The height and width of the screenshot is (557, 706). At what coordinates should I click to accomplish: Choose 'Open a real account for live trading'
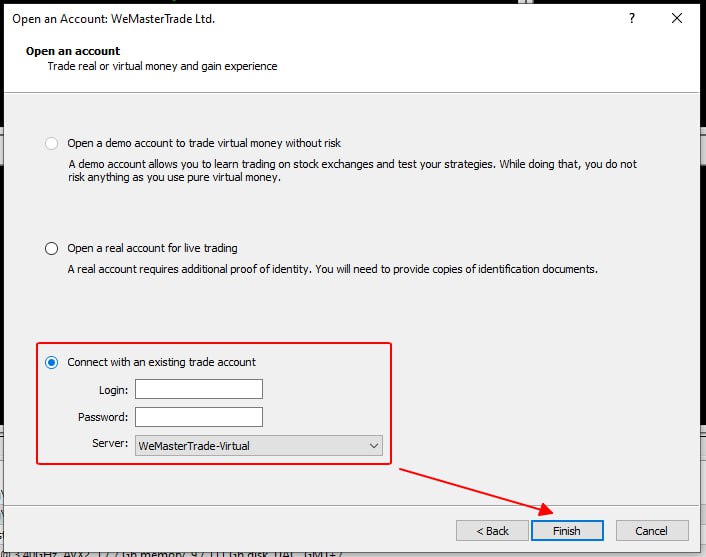(x=52, y=248)
